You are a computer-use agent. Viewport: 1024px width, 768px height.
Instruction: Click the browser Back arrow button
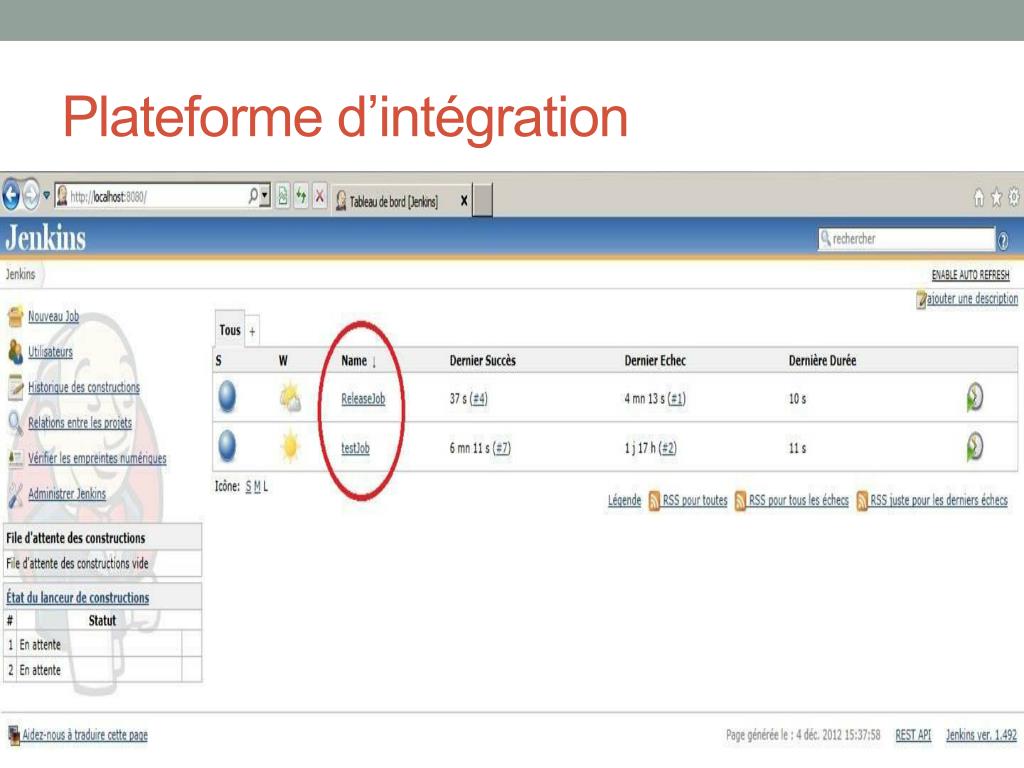tap(11, 195)
